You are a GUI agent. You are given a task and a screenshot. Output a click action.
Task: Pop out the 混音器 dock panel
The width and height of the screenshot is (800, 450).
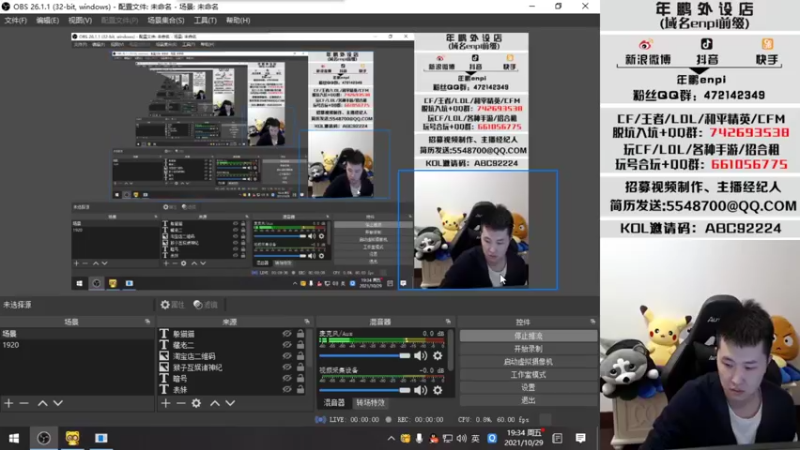click(448, 321)
